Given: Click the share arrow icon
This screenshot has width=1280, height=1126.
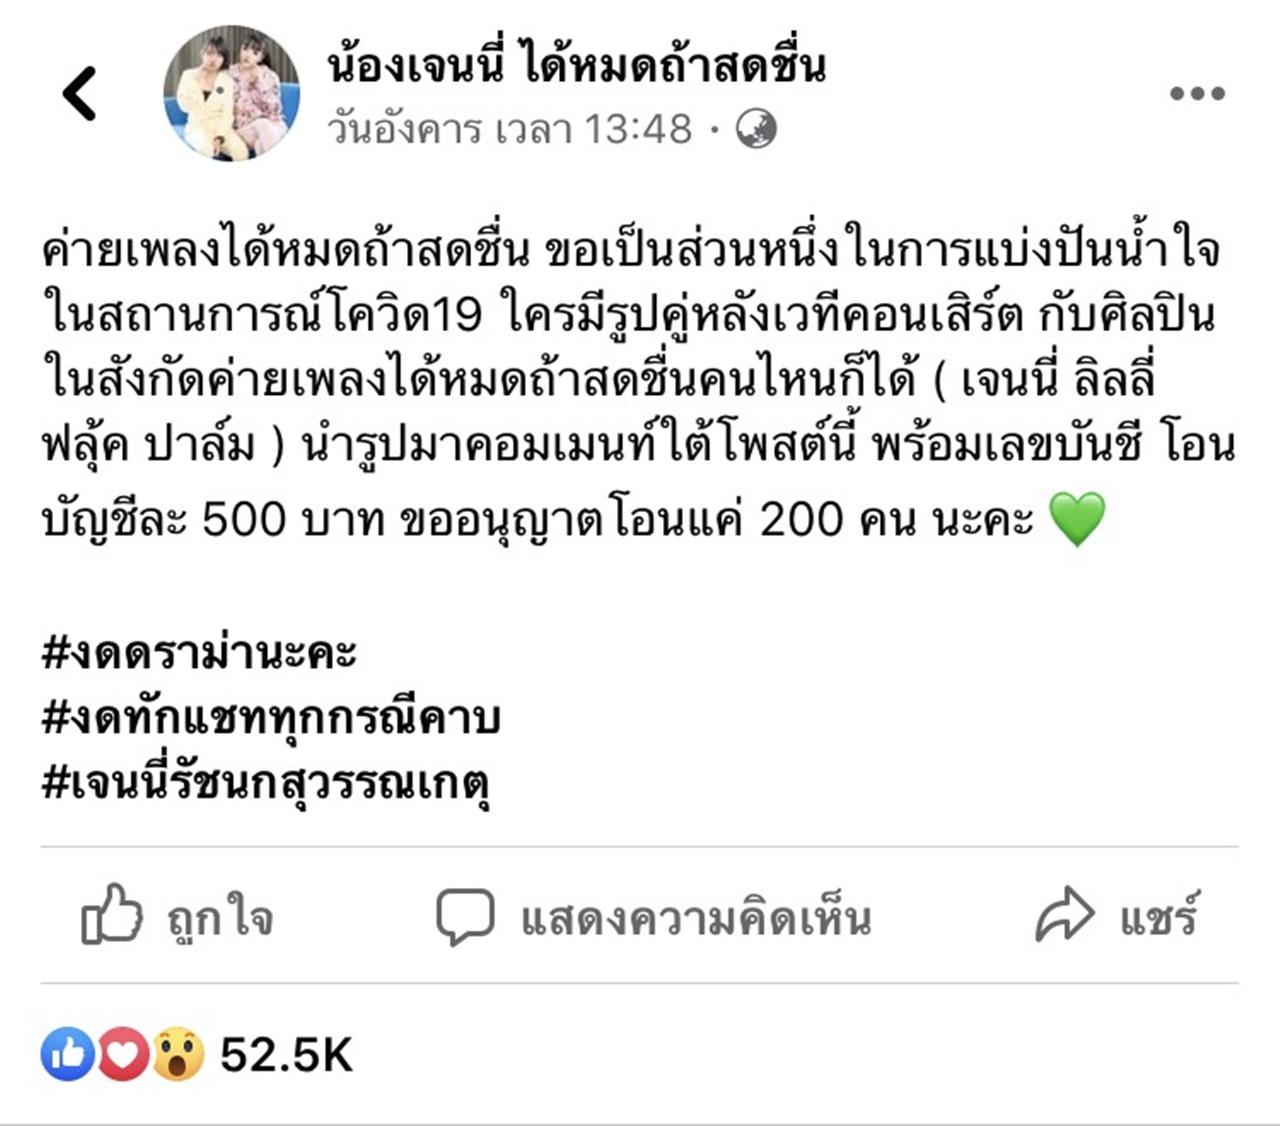Looking at the screenshot, I should (1064, 914).
